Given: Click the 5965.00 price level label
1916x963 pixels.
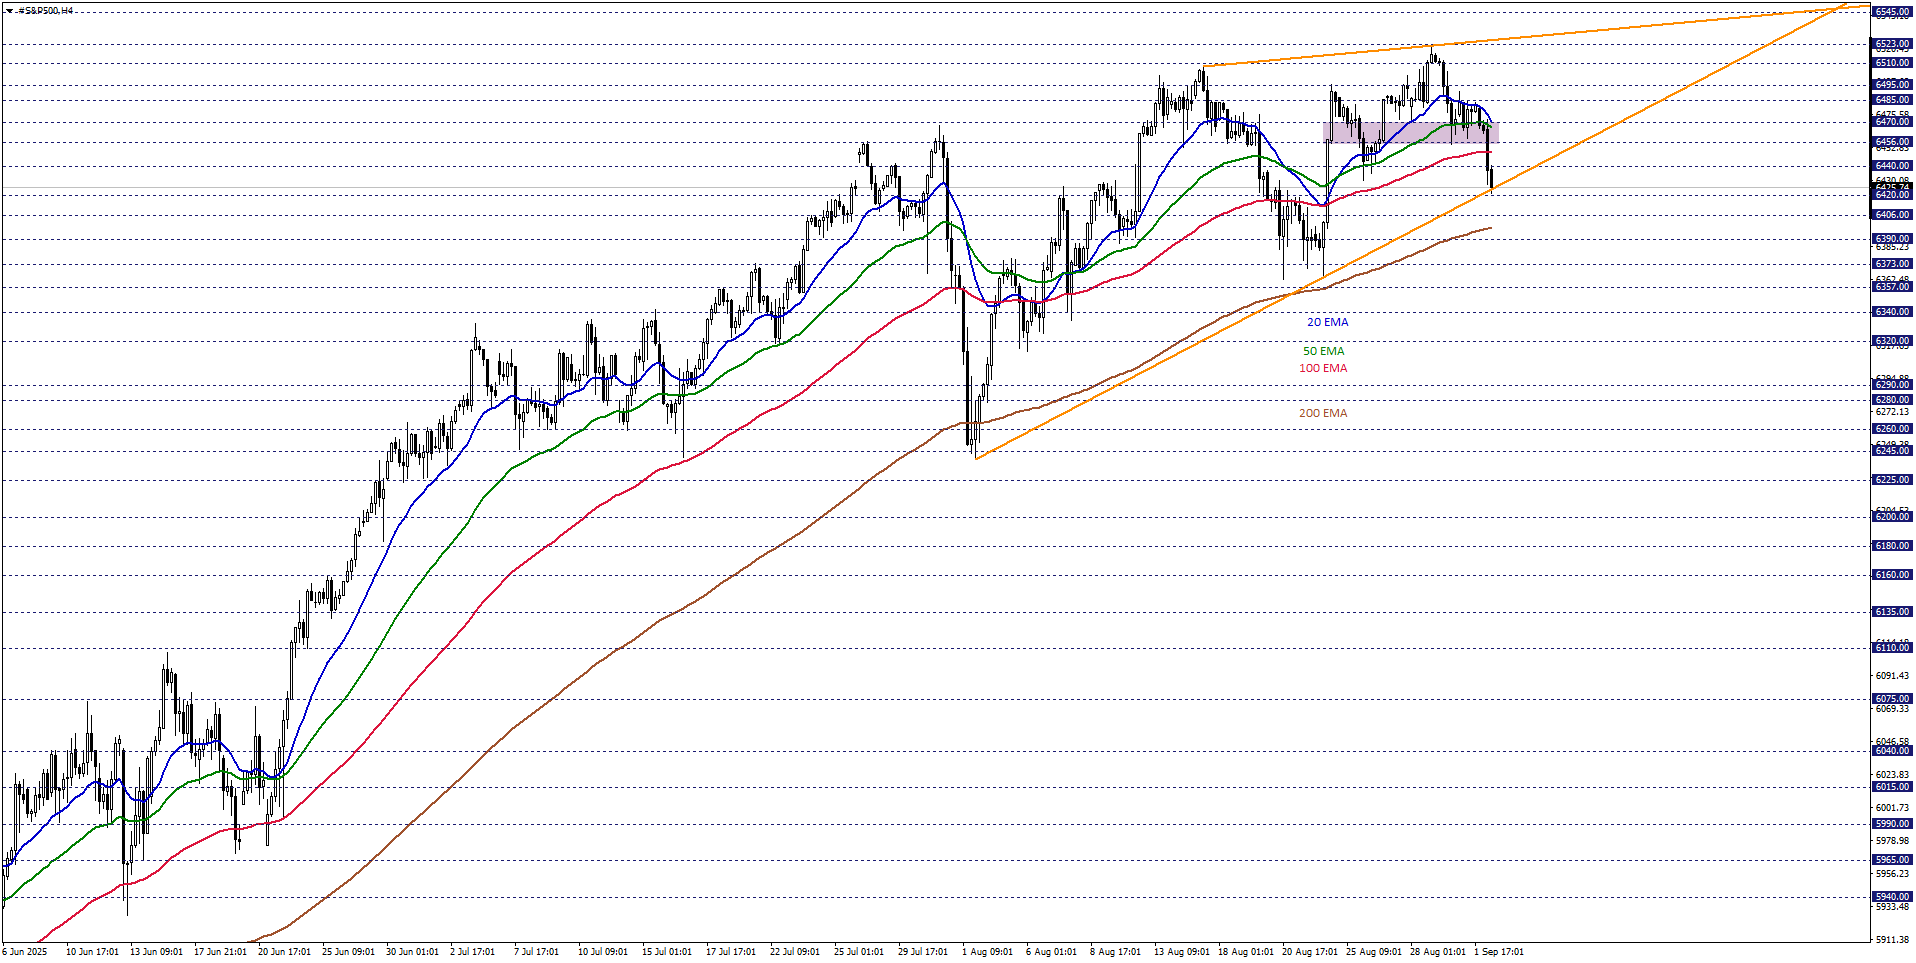Looking at the screenshot, I should 1892,860.
